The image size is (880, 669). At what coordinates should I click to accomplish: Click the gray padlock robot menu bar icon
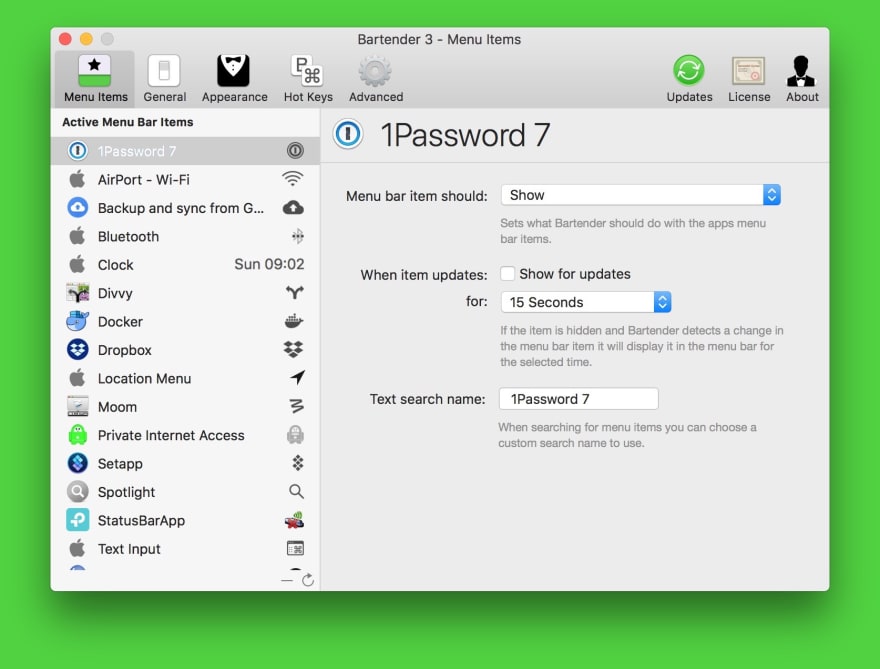295,434
